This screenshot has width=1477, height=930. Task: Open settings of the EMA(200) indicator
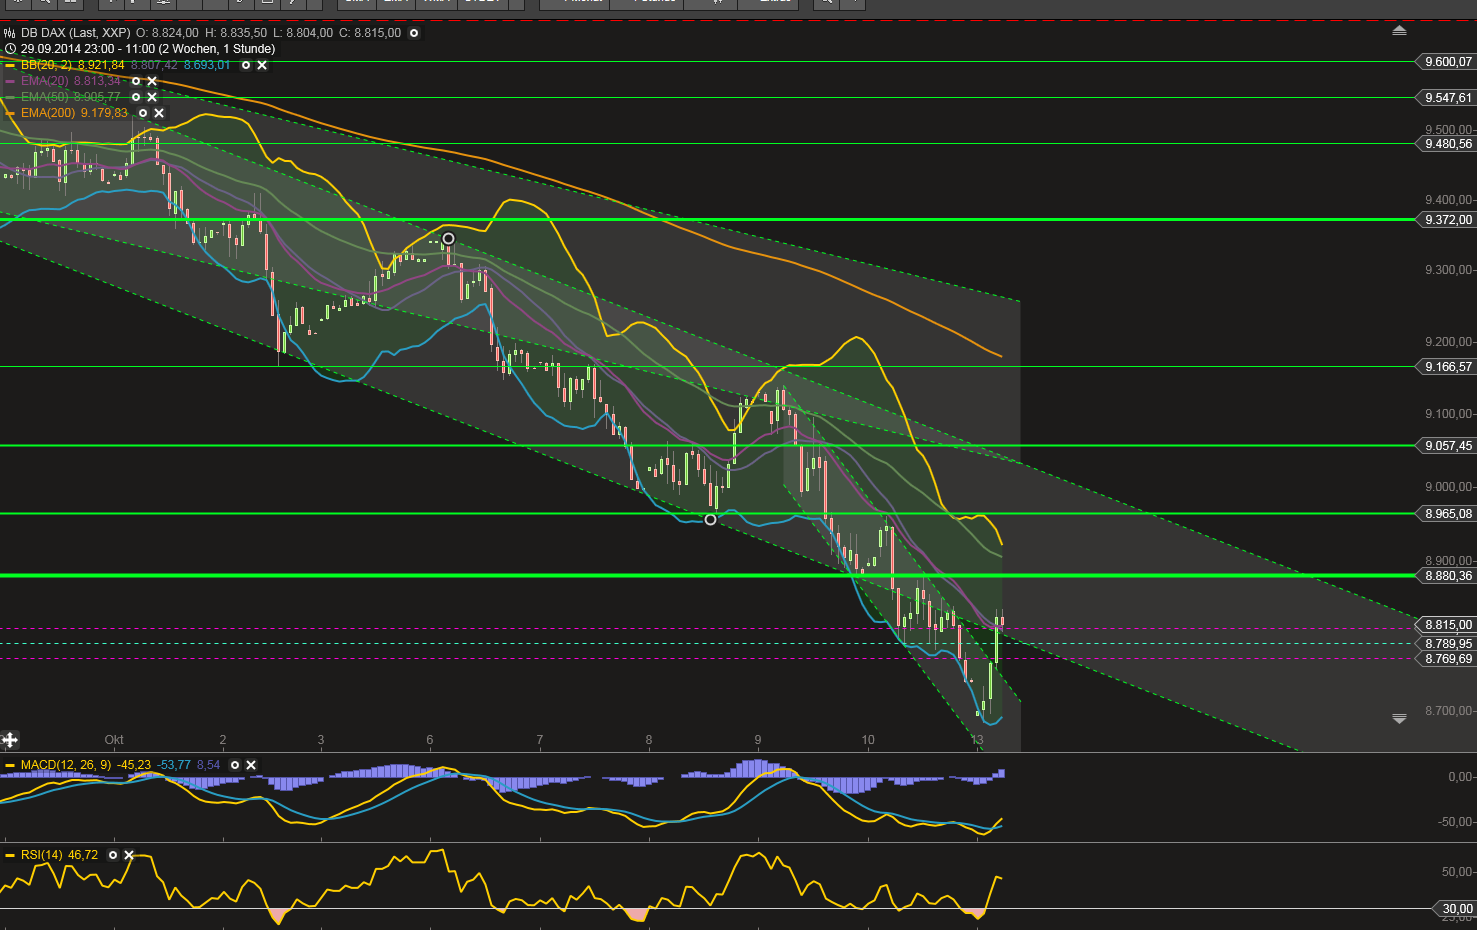tap(143, 113)
